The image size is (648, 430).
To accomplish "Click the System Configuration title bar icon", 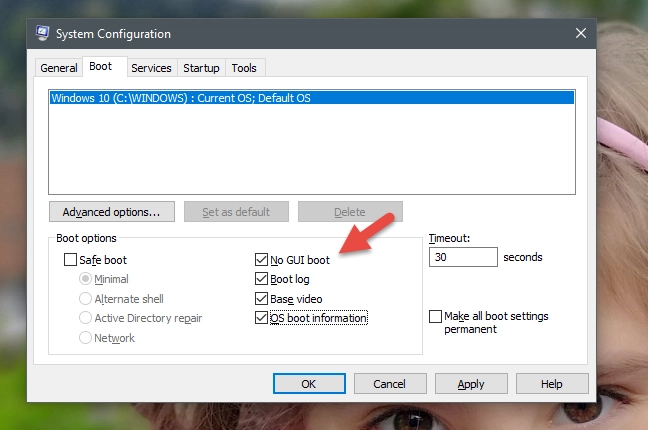I will click(42, 33).
